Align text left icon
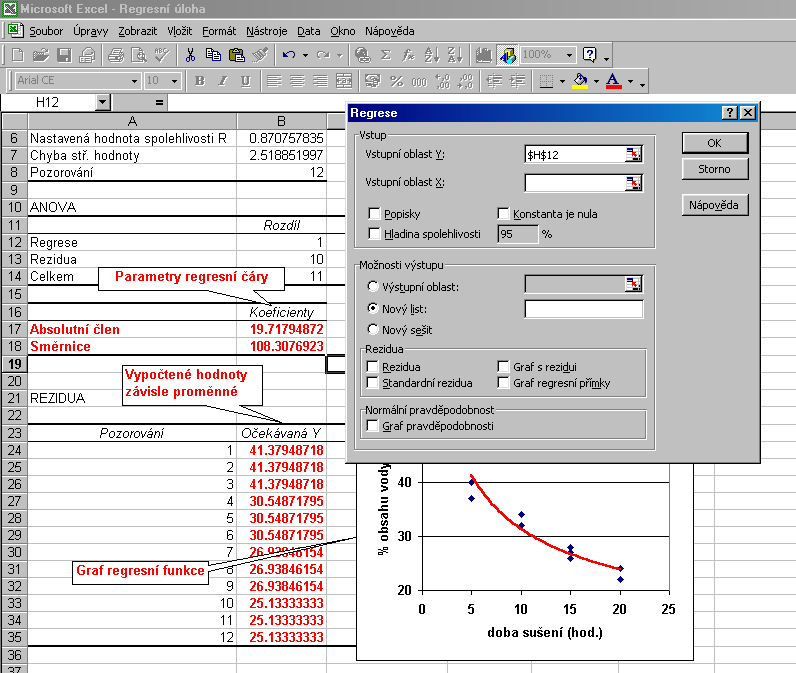Screen dimensions: 796x673 tap(274, 81)
